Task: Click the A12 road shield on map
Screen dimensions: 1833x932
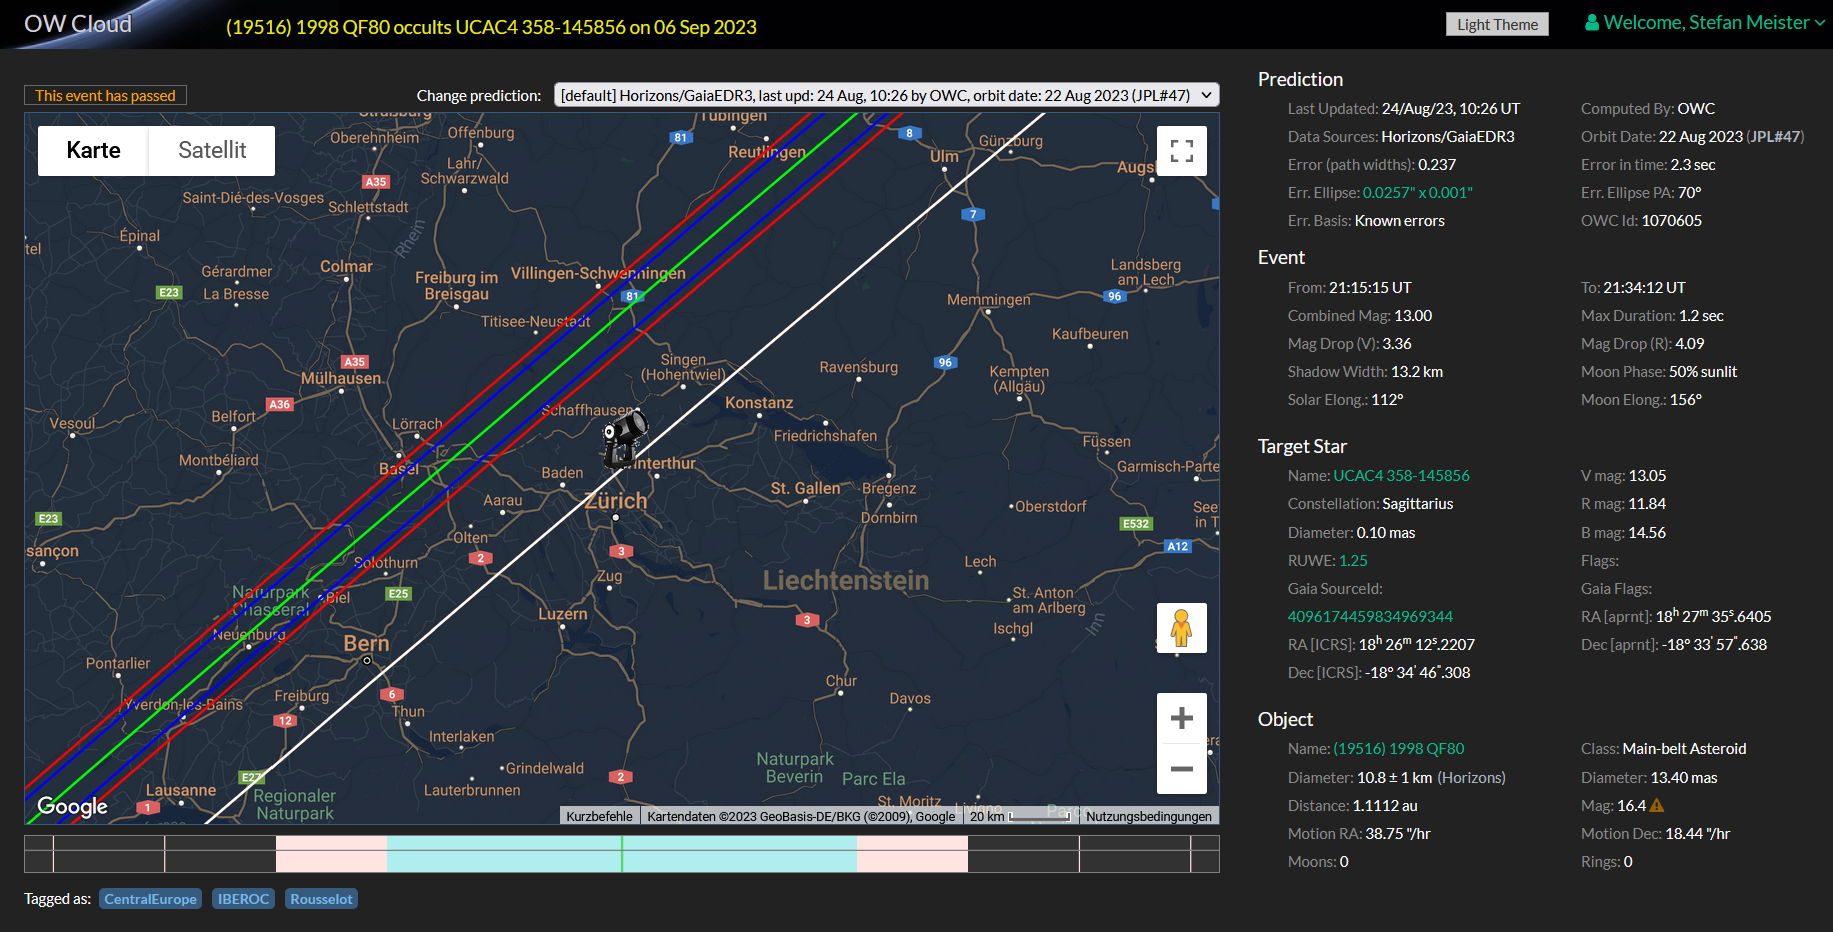Action: click(x=1178, y=546)
